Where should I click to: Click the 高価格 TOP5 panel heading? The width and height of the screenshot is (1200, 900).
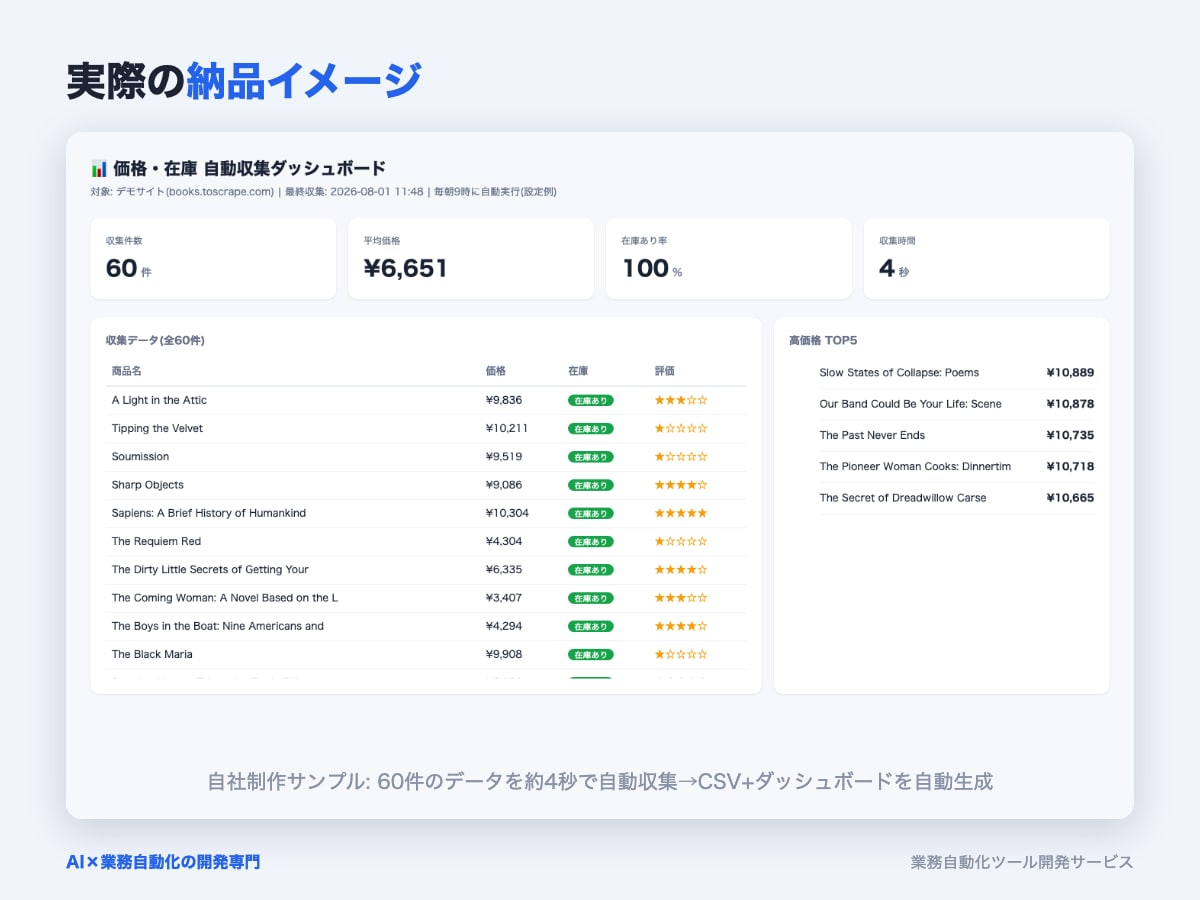click(x=823, y=341)
